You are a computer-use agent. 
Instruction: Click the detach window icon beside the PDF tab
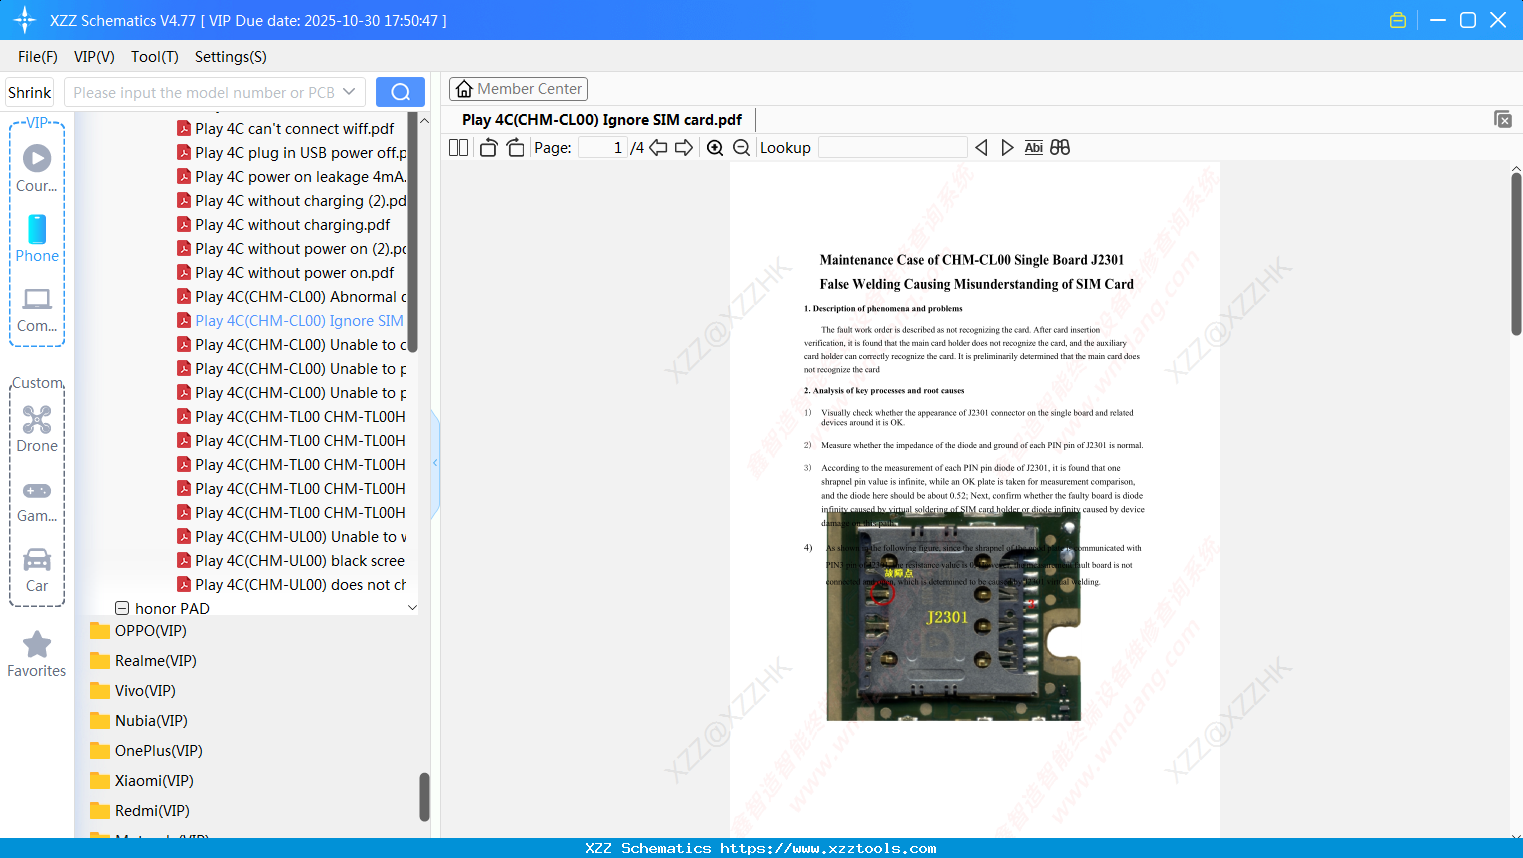pyautogui.click(x=1503, y=119)
